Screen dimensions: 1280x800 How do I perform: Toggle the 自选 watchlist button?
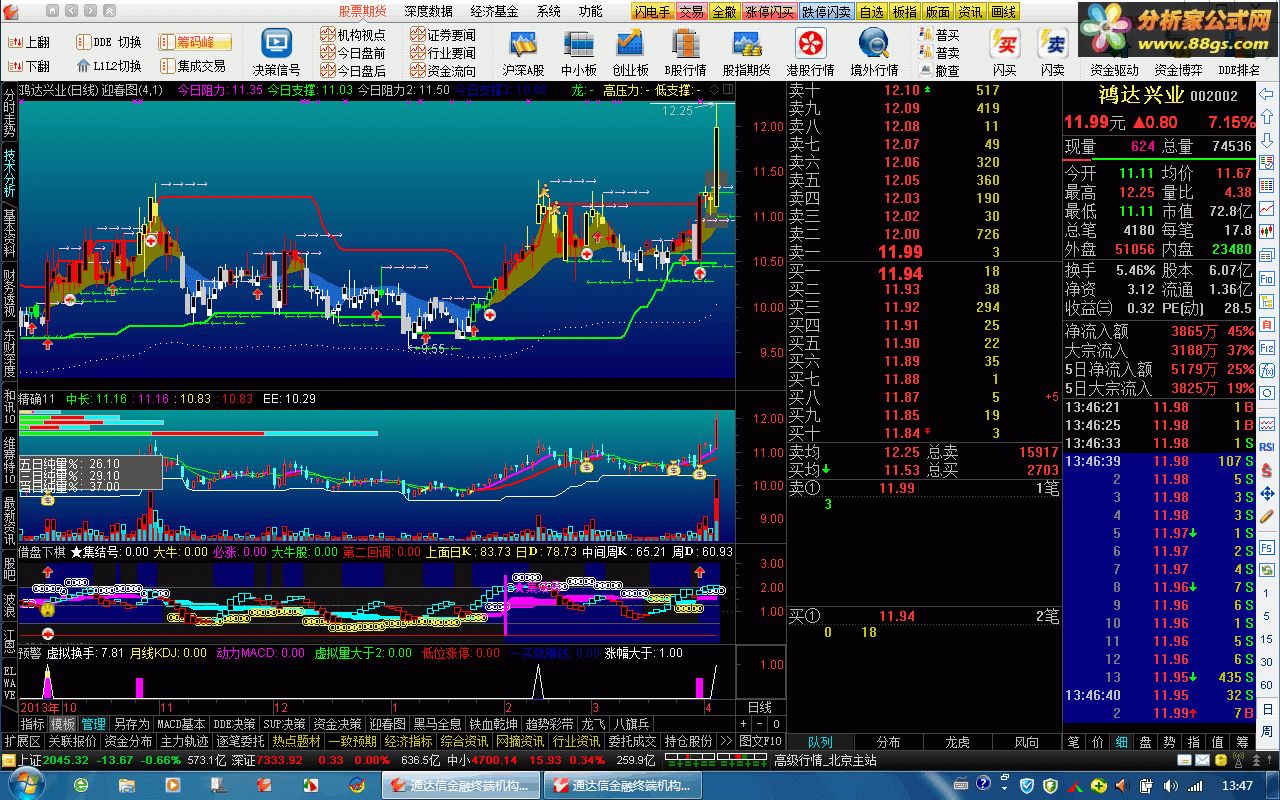(871, 12)
